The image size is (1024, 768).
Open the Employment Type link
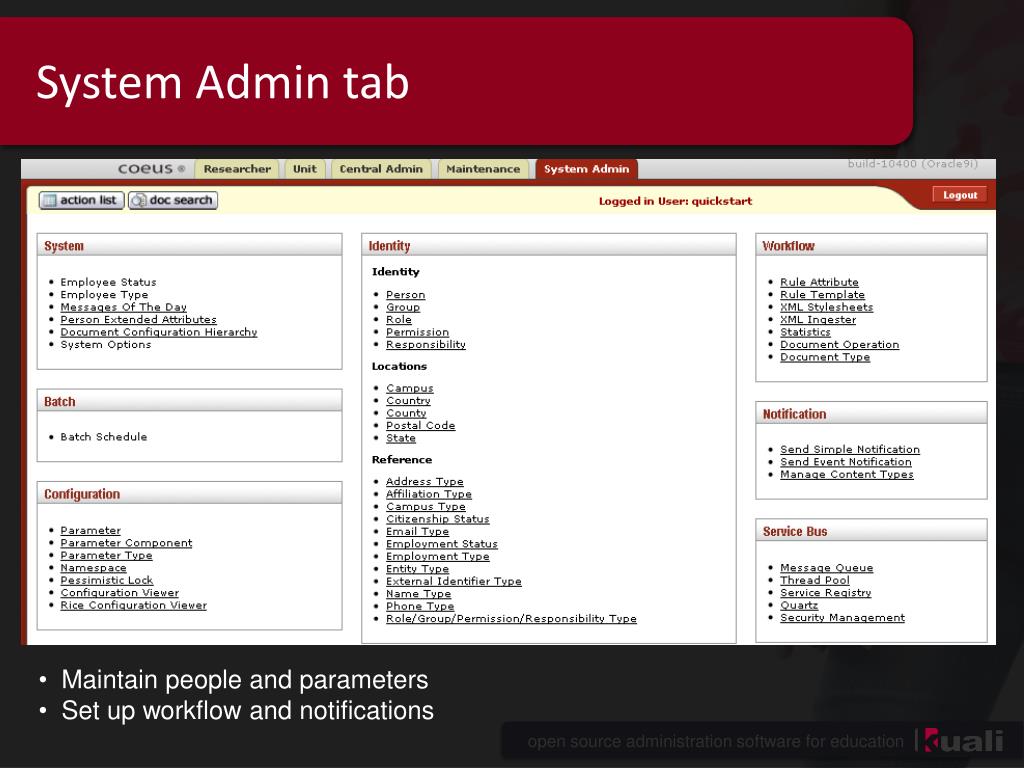438,556
